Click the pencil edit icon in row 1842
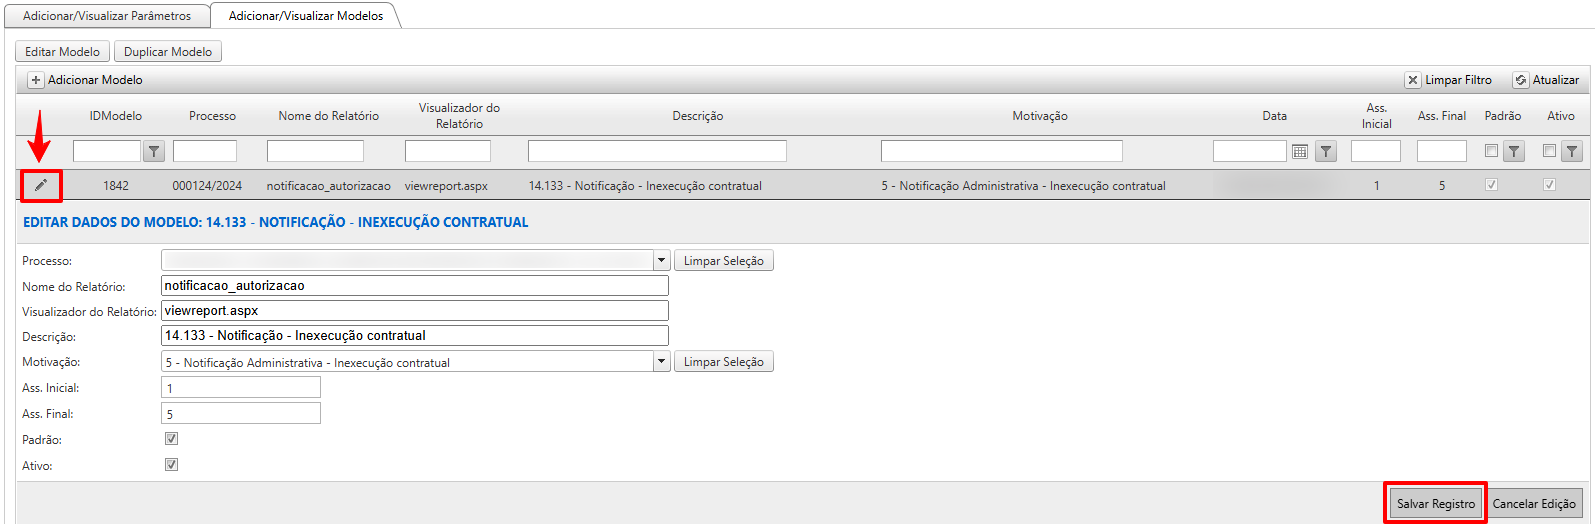 41,186
